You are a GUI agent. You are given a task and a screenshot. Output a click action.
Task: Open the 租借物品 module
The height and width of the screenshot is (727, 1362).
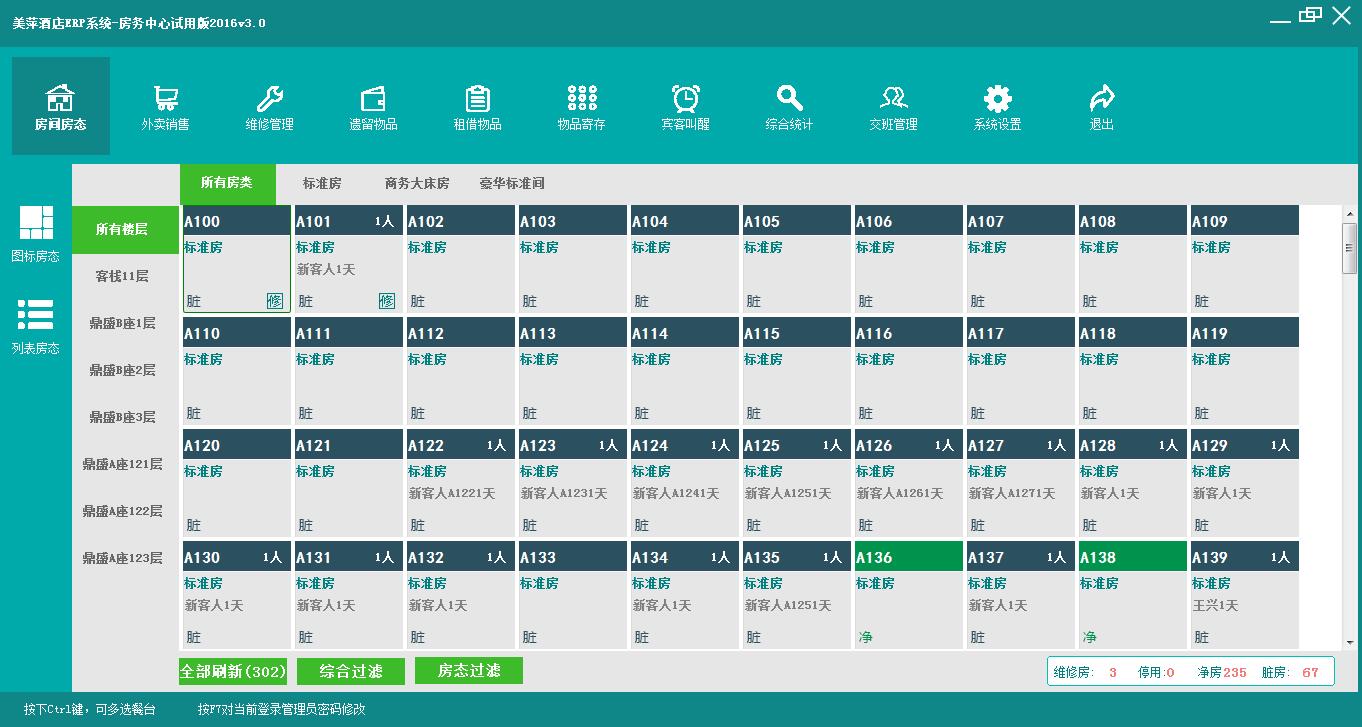(x=478, y=105)
